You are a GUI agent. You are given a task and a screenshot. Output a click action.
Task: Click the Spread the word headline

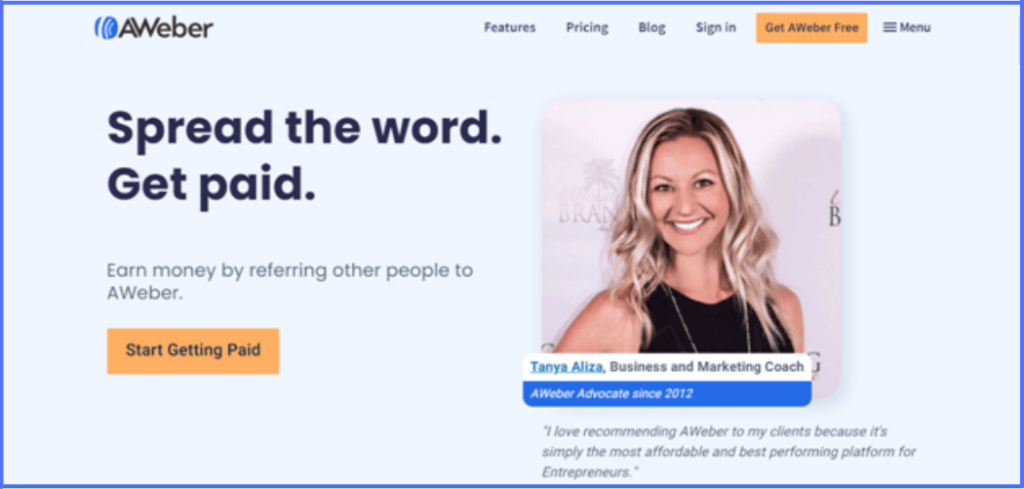coord(304,127)
